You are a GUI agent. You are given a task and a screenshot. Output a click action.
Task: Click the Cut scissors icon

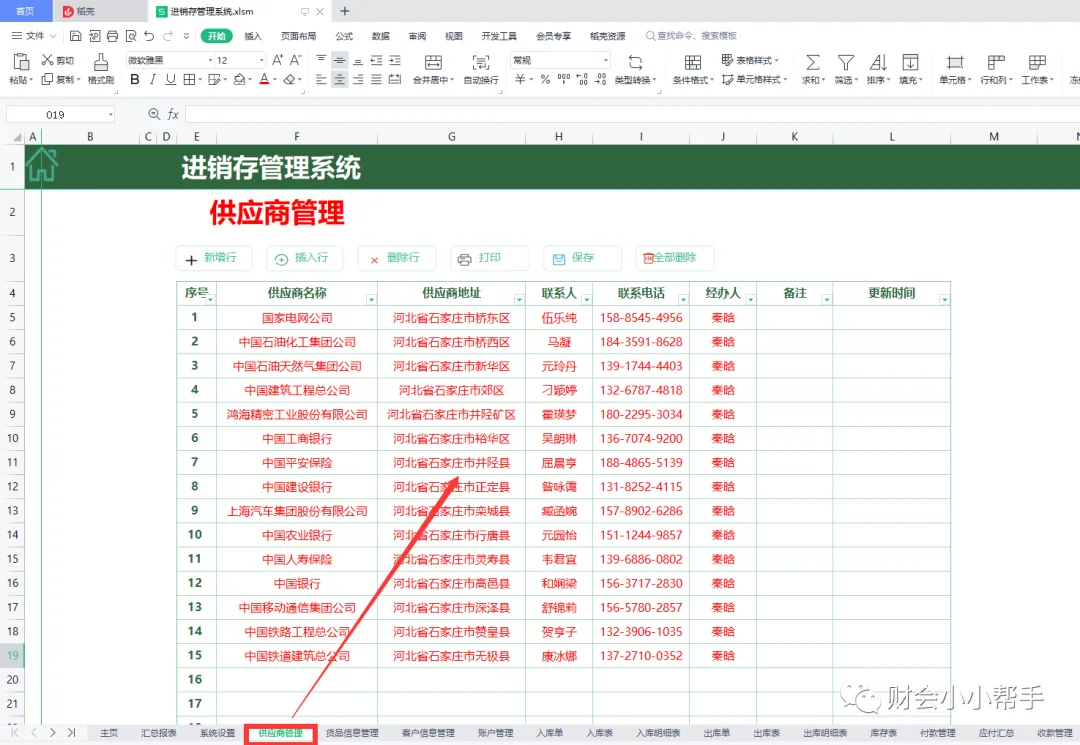(x=47, y=61)
